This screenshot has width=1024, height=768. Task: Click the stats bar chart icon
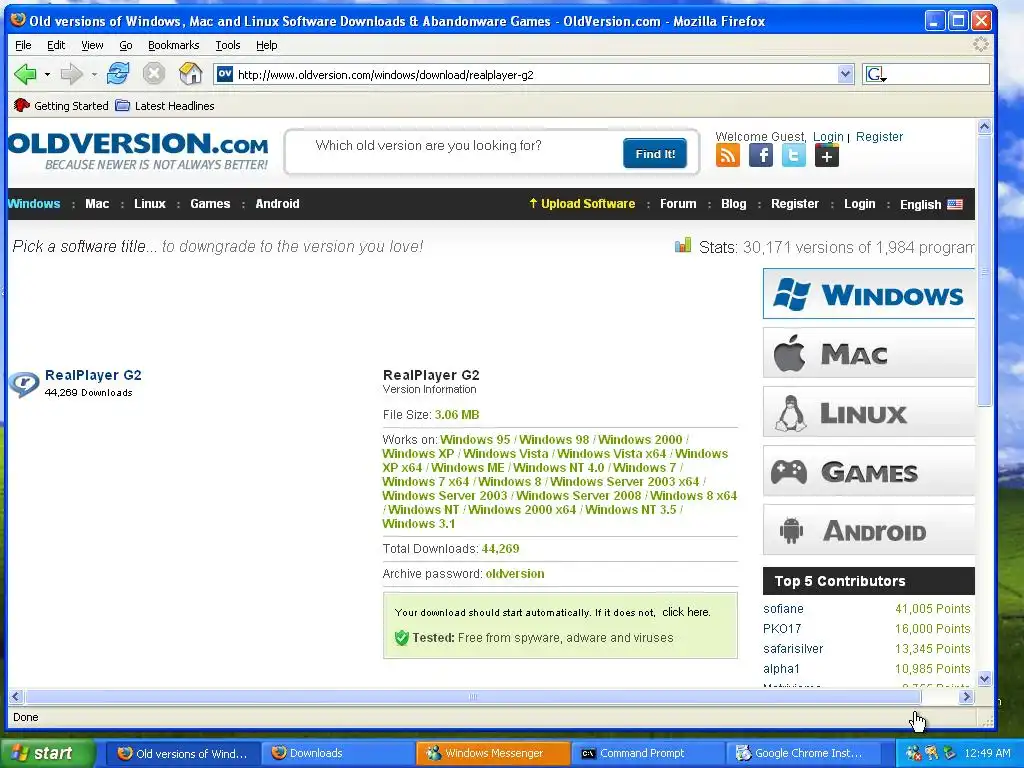pyautogui.click(x=682, y=246)
